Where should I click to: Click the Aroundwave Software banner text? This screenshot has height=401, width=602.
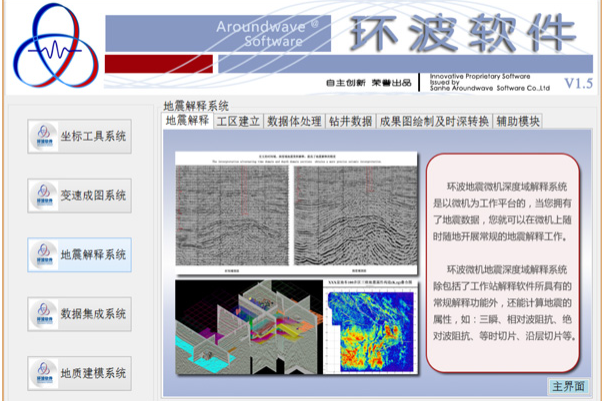[268, 34]
